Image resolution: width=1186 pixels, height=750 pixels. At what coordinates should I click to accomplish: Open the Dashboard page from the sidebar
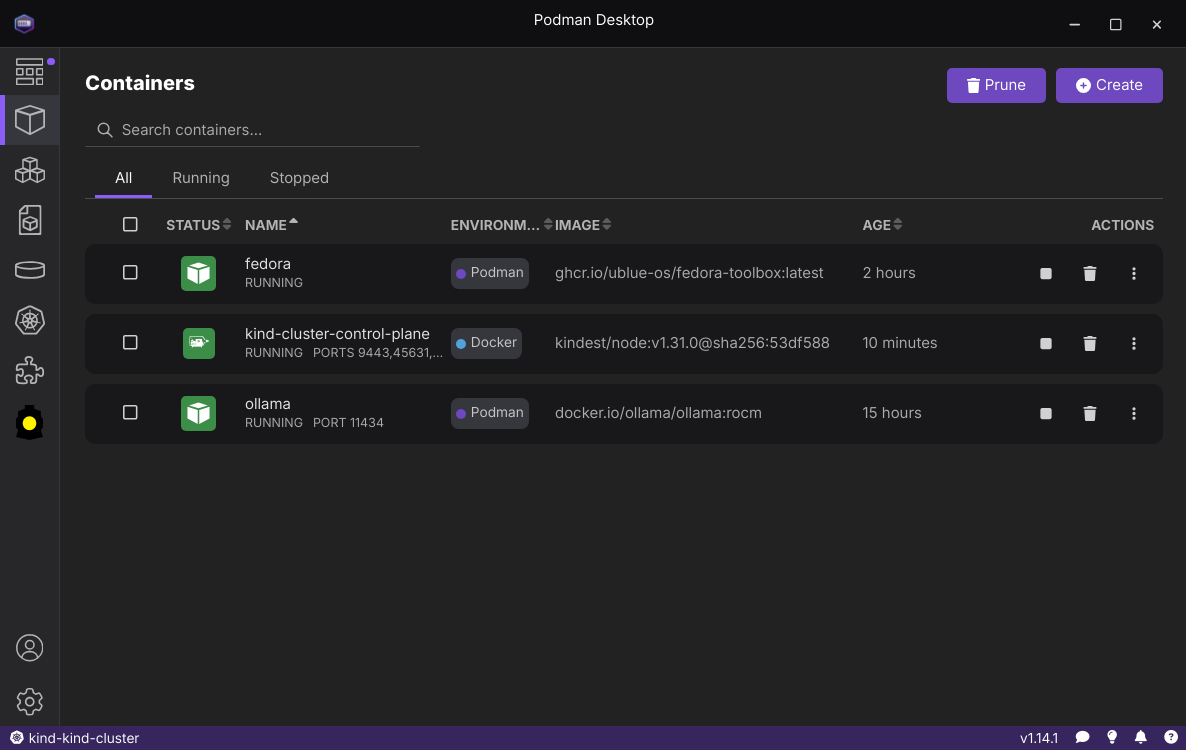click(30, 71)
